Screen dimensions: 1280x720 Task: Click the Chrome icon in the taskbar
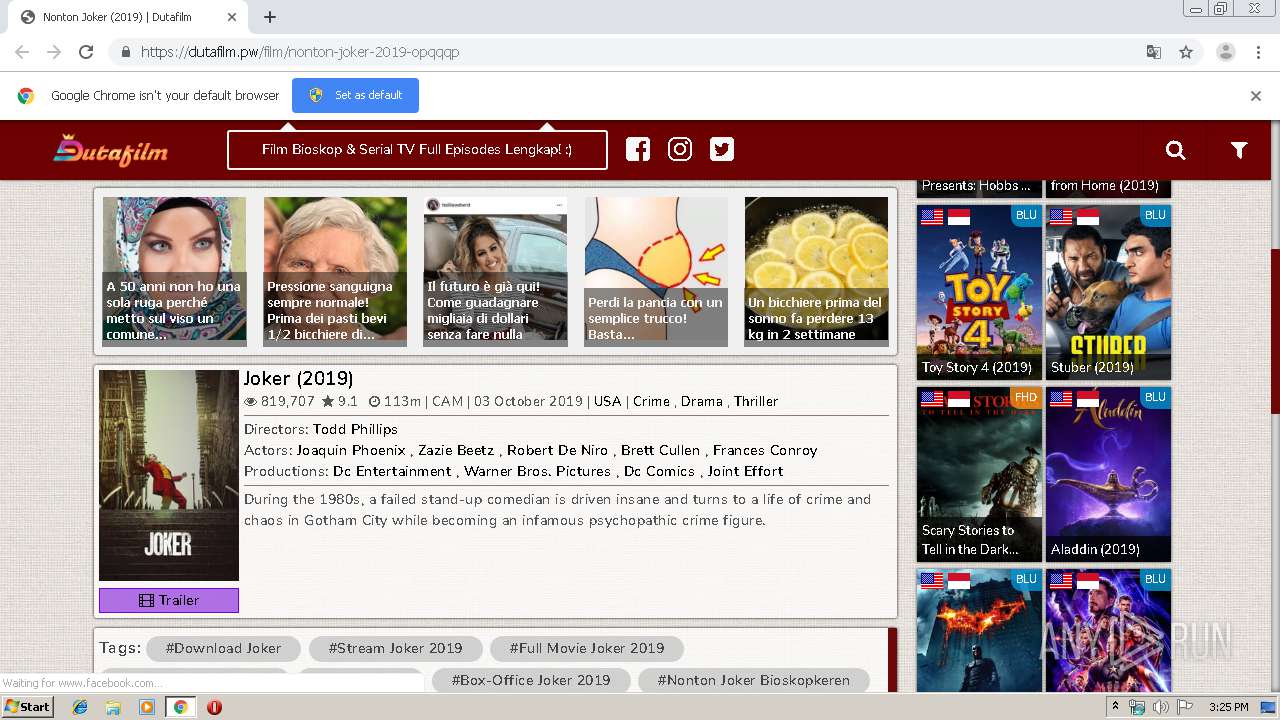[180, 707]
